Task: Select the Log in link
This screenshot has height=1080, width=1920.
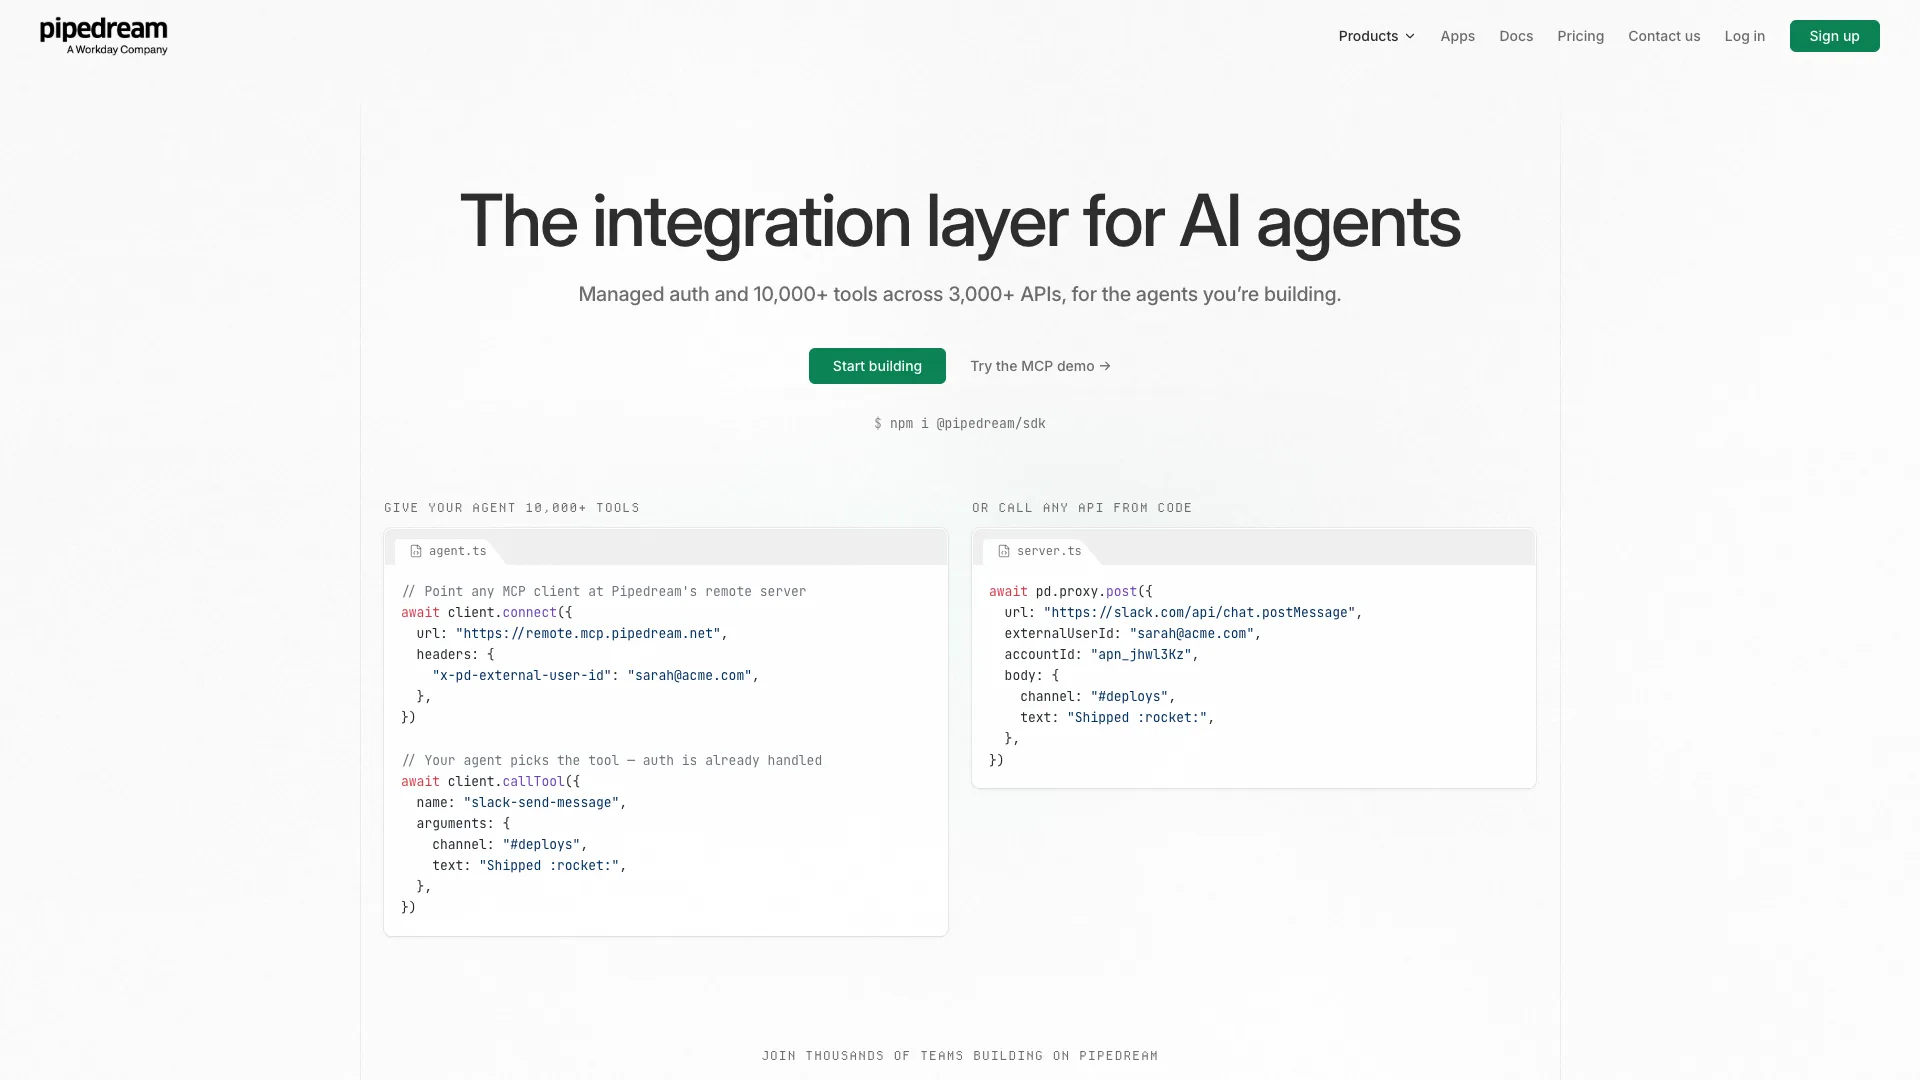Action: pyautogui.click(x=1744, y=36)
